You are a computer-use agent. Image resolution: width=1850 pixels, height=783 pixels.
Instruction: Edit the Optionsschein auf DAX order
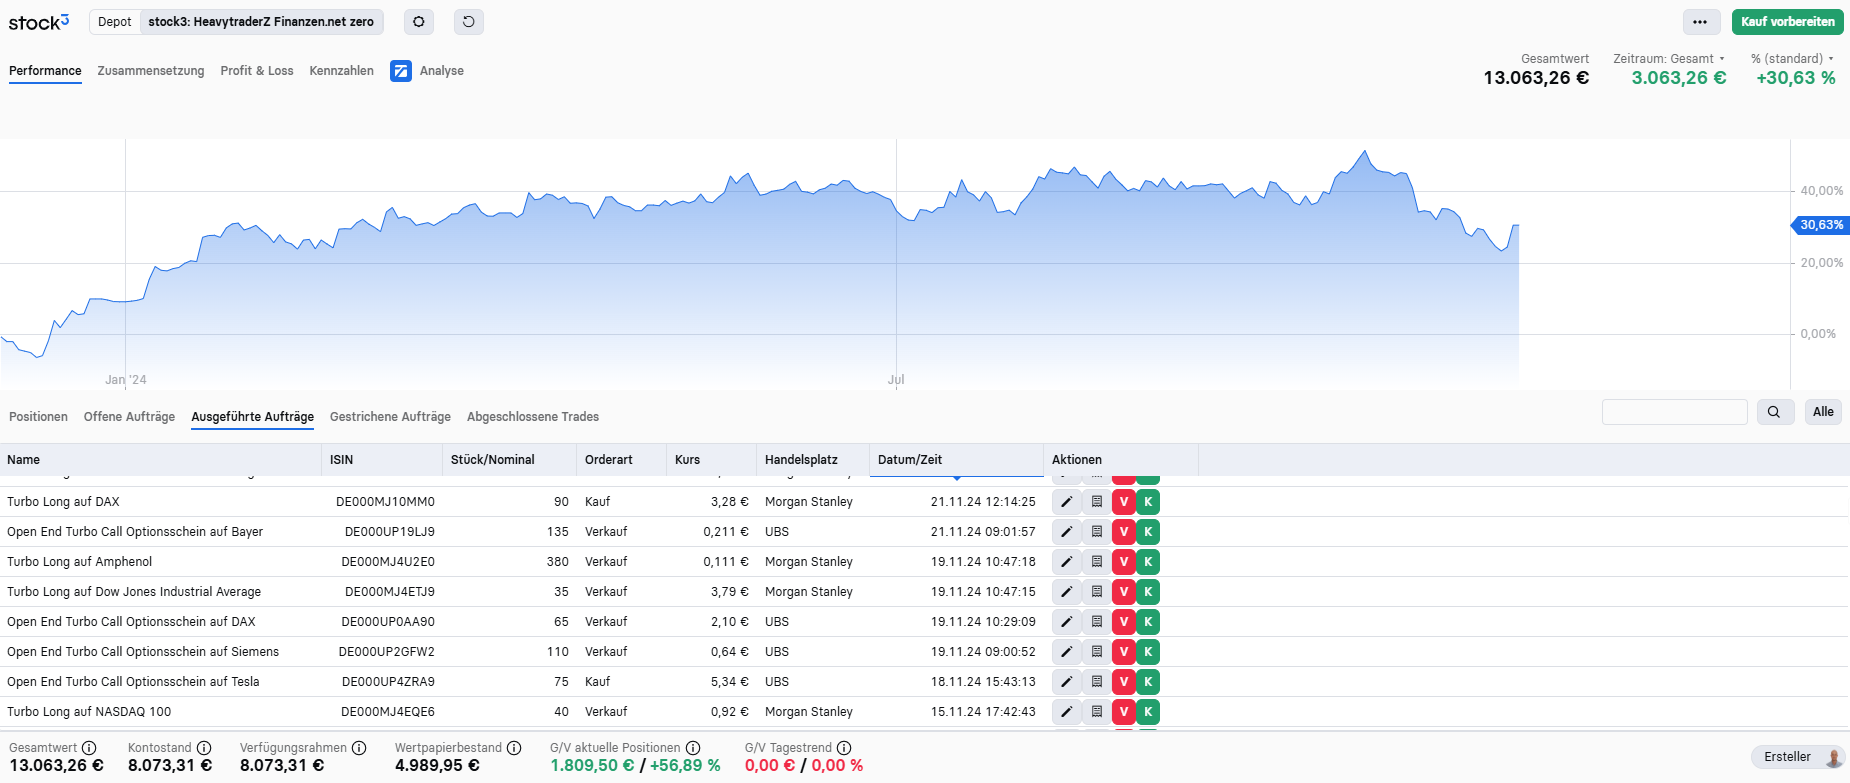(1066, 622)
